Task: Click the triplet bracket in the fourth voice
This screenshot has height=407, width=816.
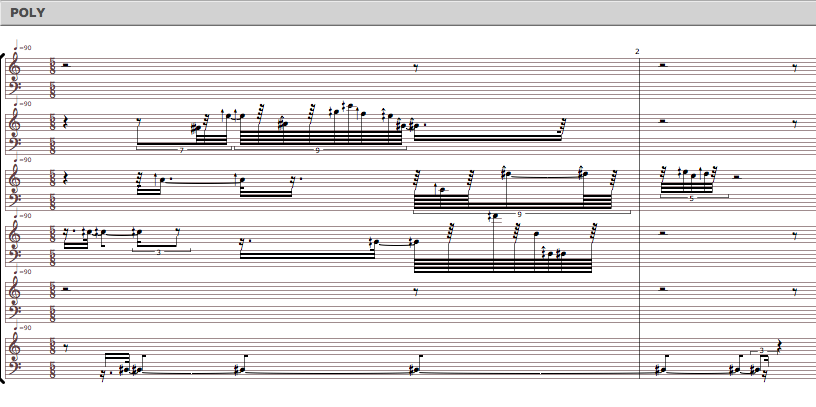Action: click(158, 252)
